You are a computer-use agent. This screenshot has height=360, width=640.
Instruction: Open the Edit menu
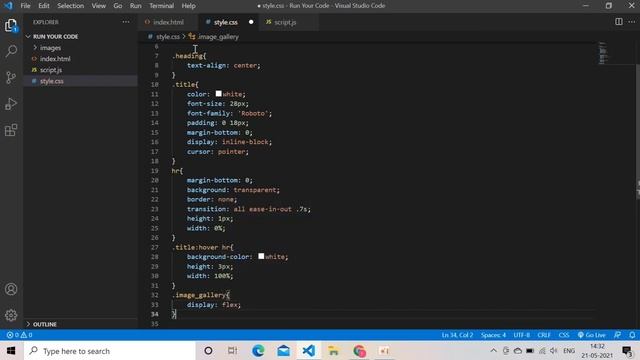coord(44,6)
